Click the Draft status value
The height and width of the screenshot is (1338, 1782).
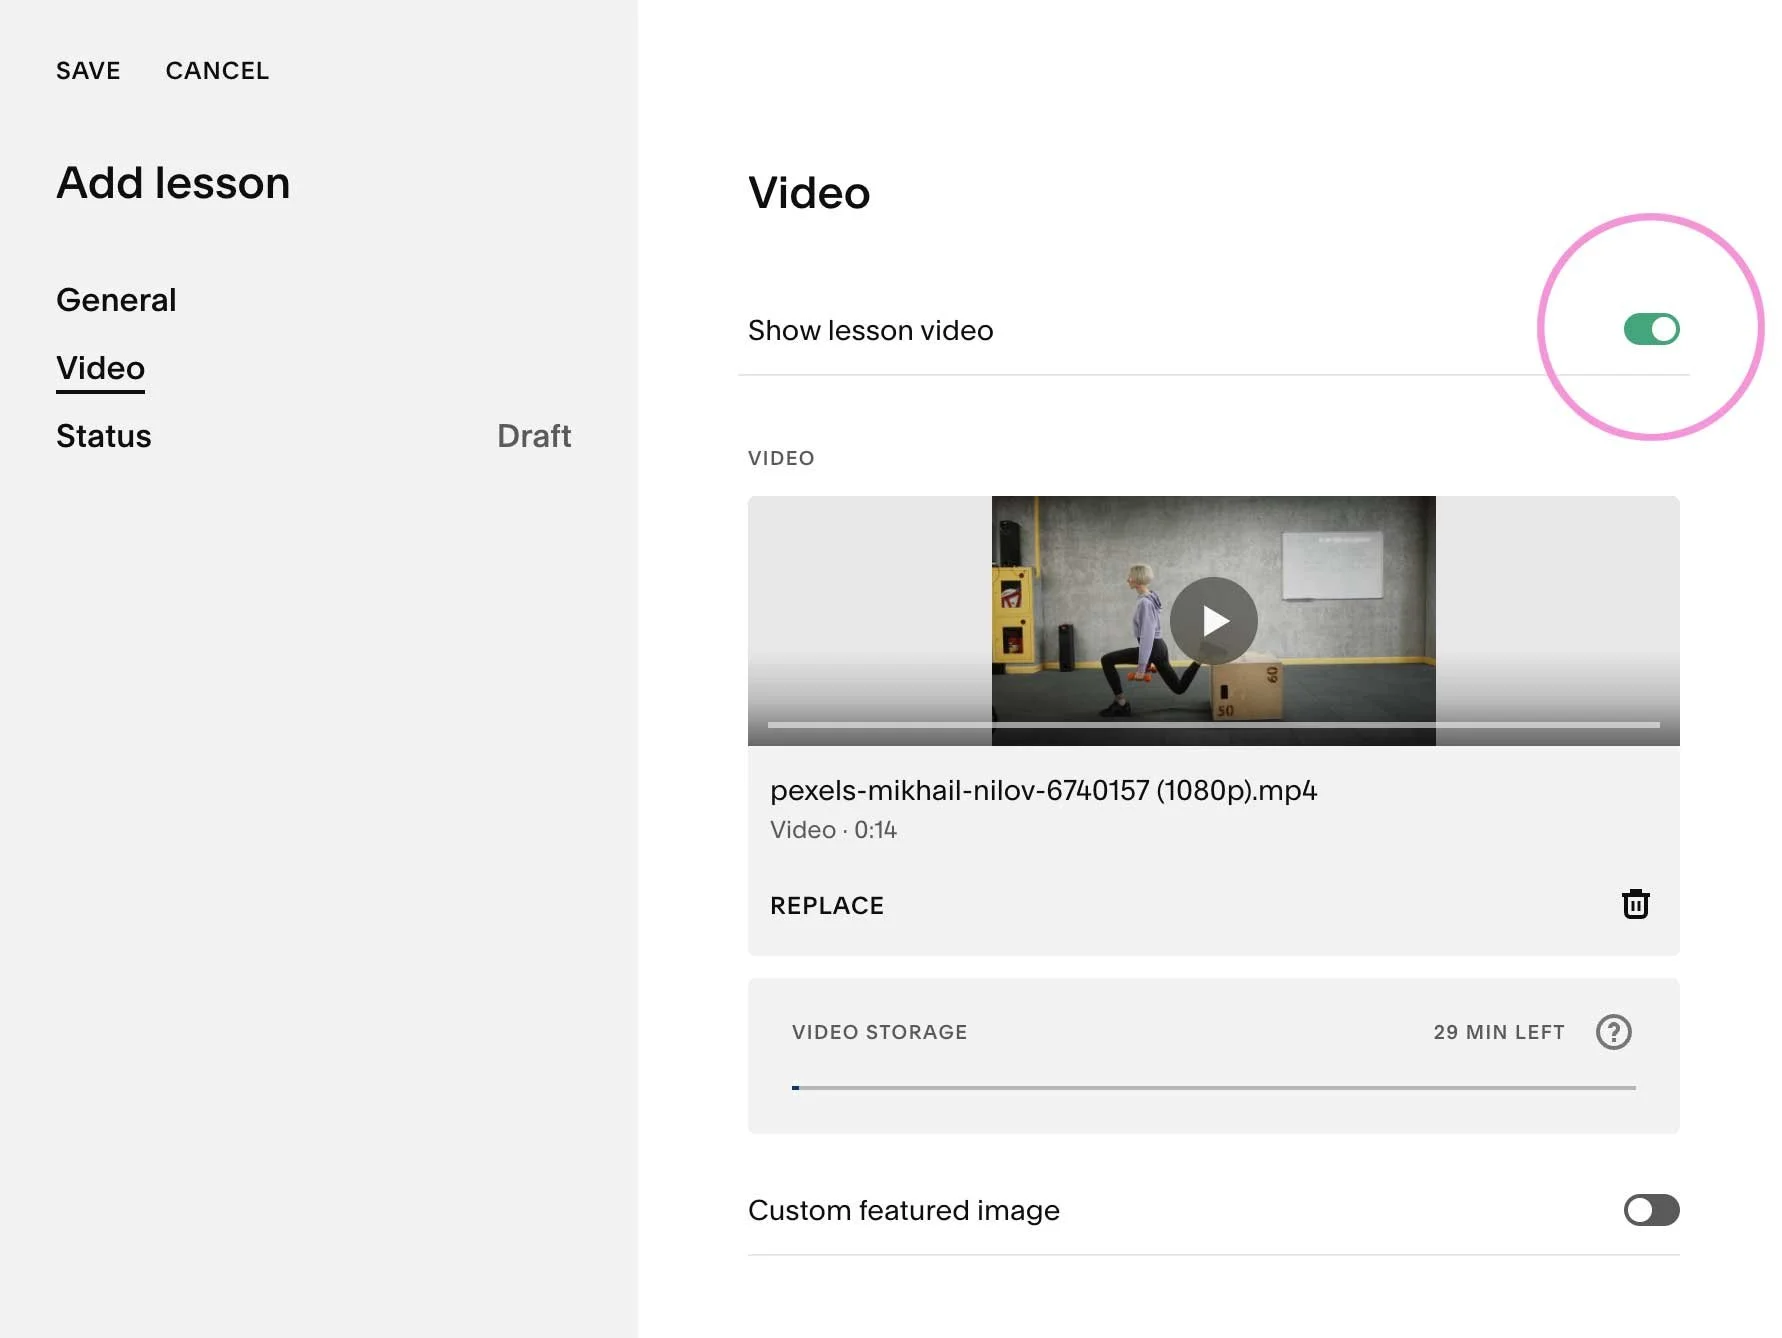point(534,436)
